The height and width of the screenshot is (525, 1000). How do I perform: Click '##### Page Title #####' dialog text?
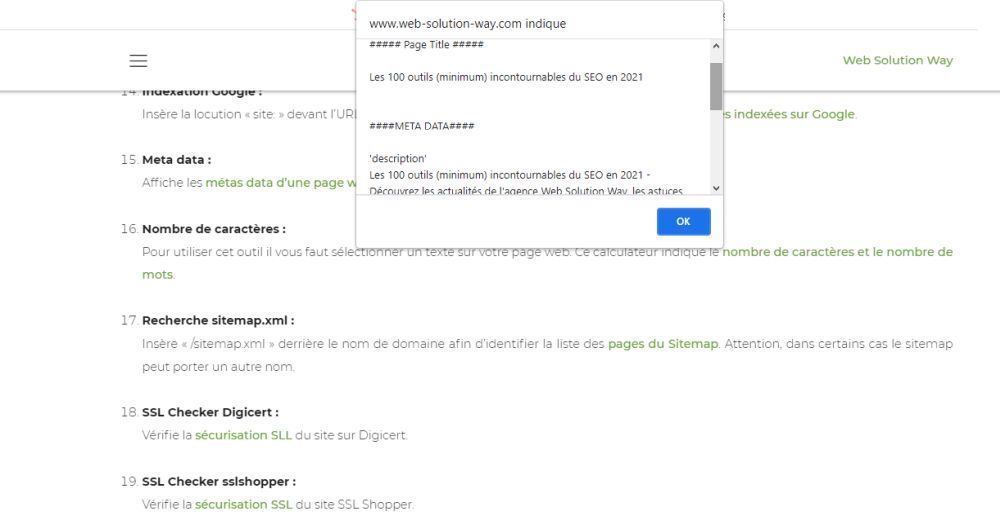(426, 44)
